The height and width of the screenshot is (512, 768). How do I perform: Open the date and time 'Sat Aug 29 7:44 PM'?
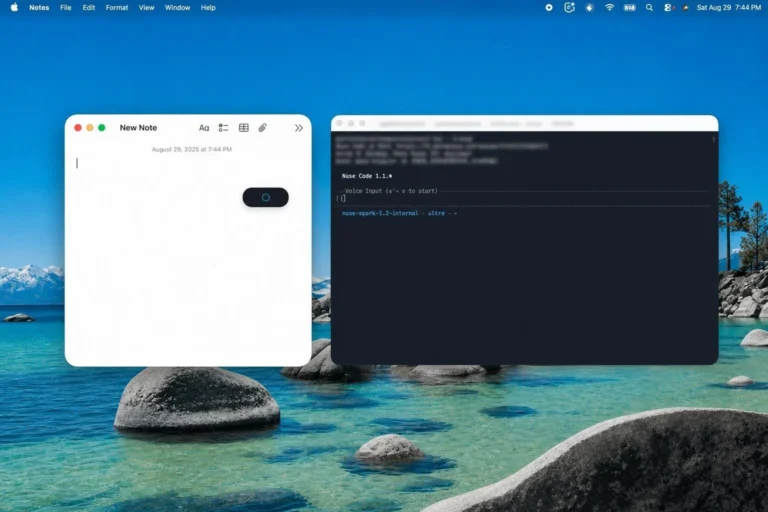(728, 7)
